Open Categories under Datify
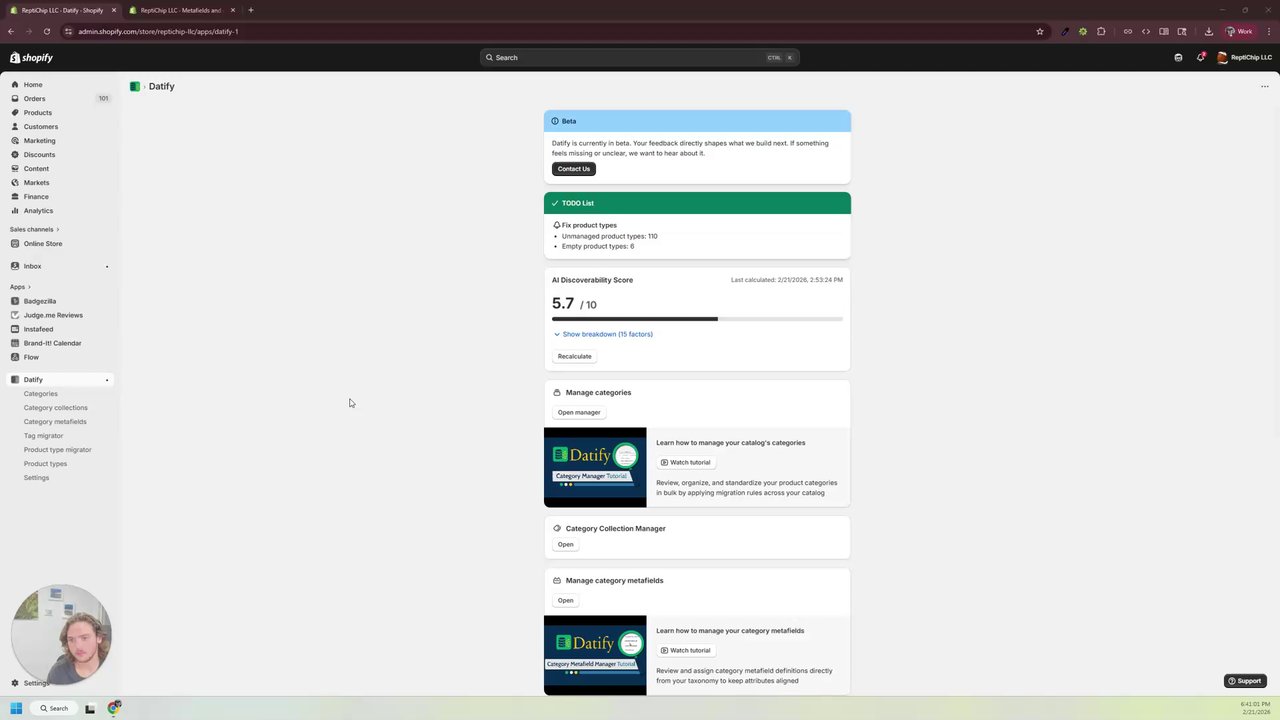 coord(41,394)
